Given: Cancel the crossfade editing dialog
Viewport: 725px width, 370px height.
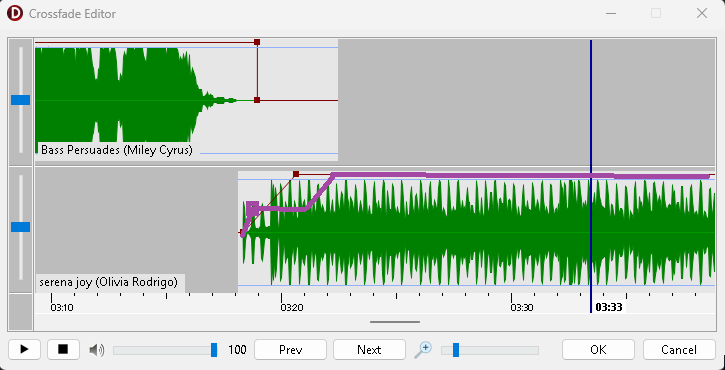Looking at the screenshot, I should coord(679,350).
